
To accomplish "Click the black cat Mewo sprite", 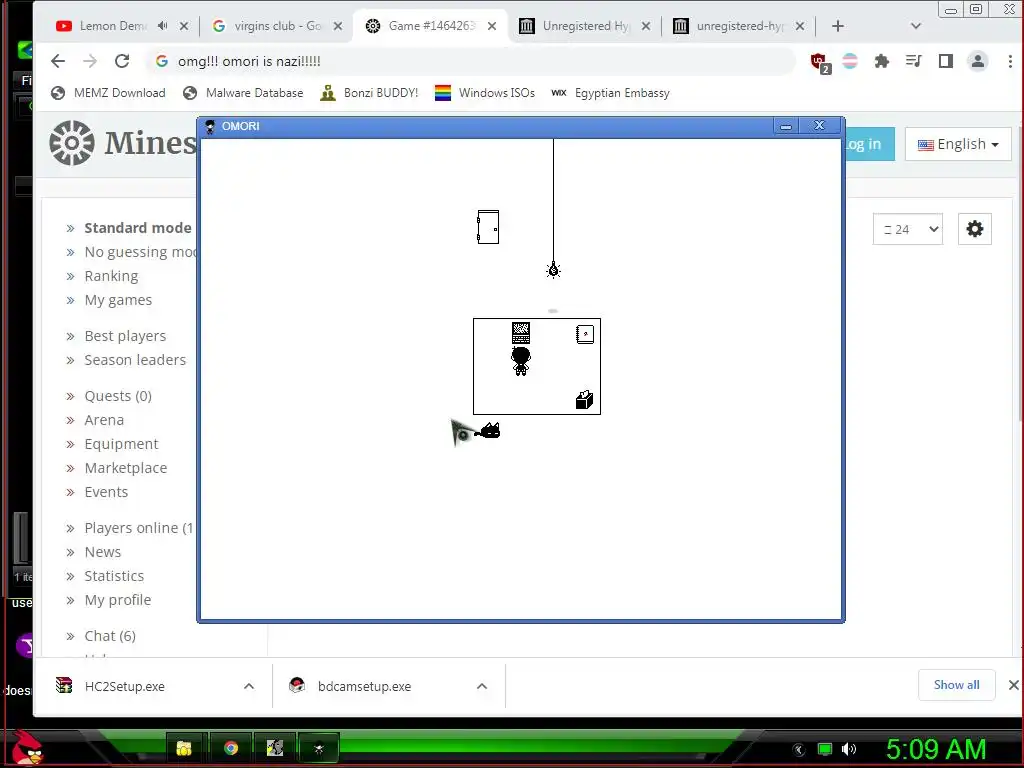I will (x=488, y=430).
